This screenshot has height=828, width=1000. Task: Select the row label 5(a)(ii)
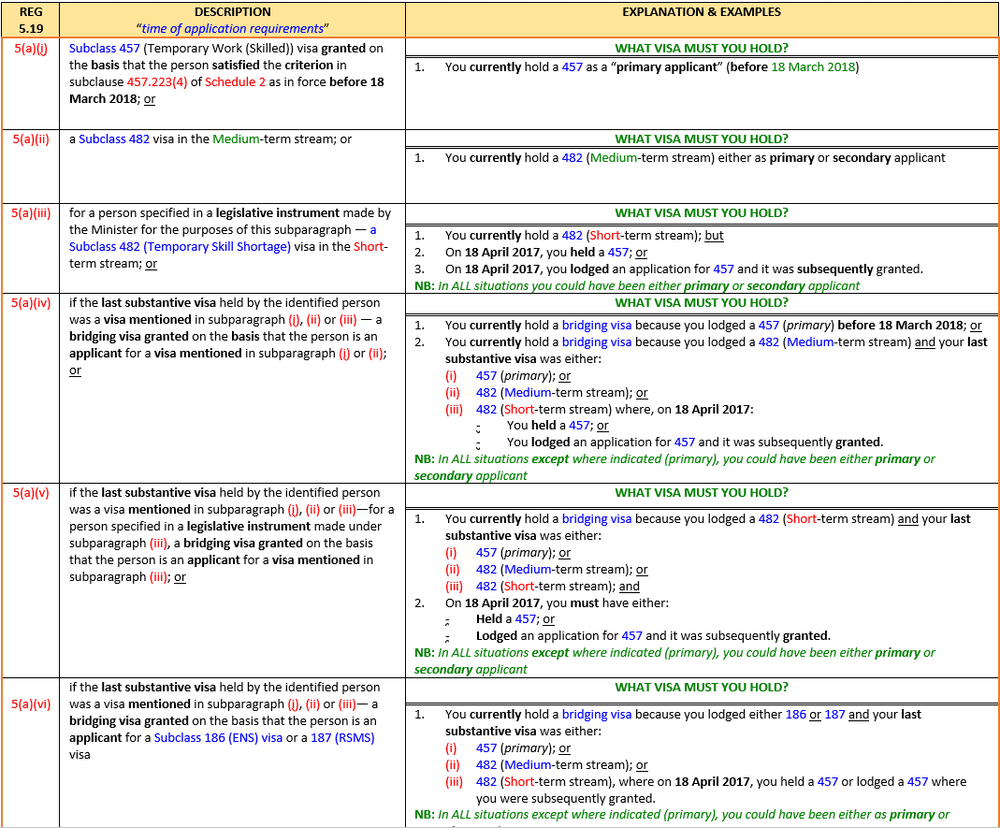pos(31,139)
